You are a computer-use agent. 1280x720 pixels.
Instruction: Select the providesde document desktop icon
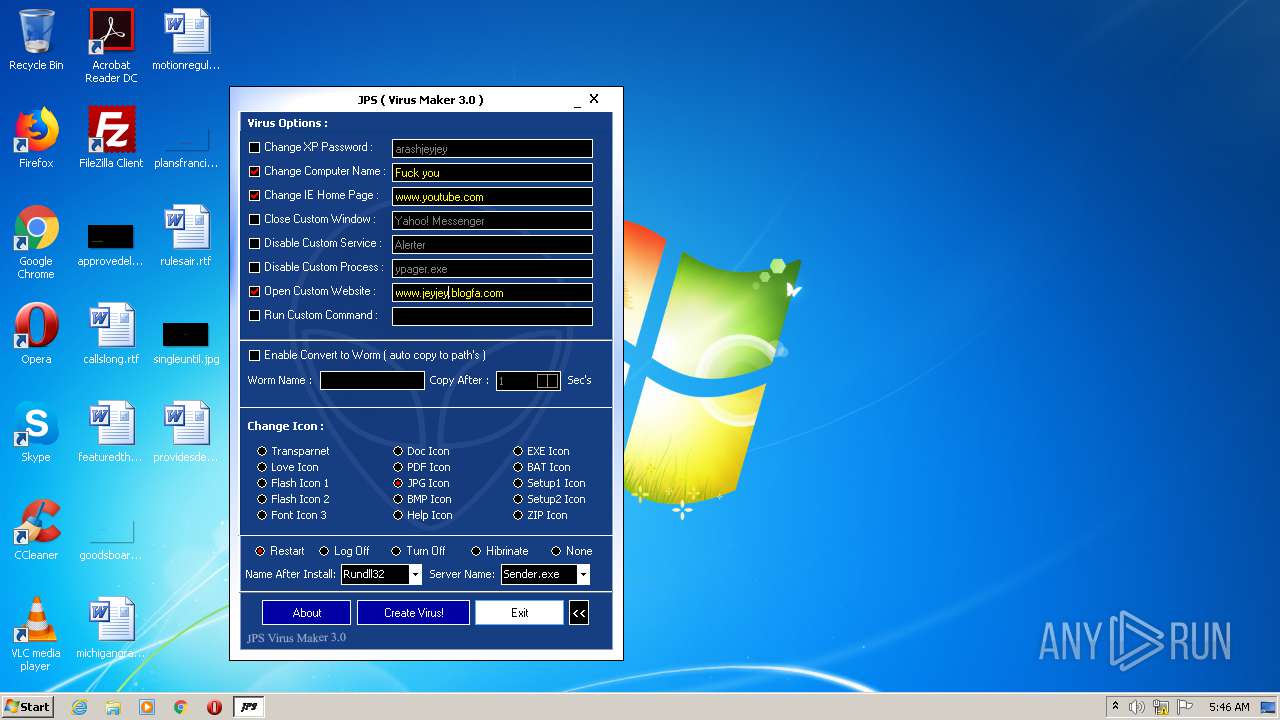(186, 432)
